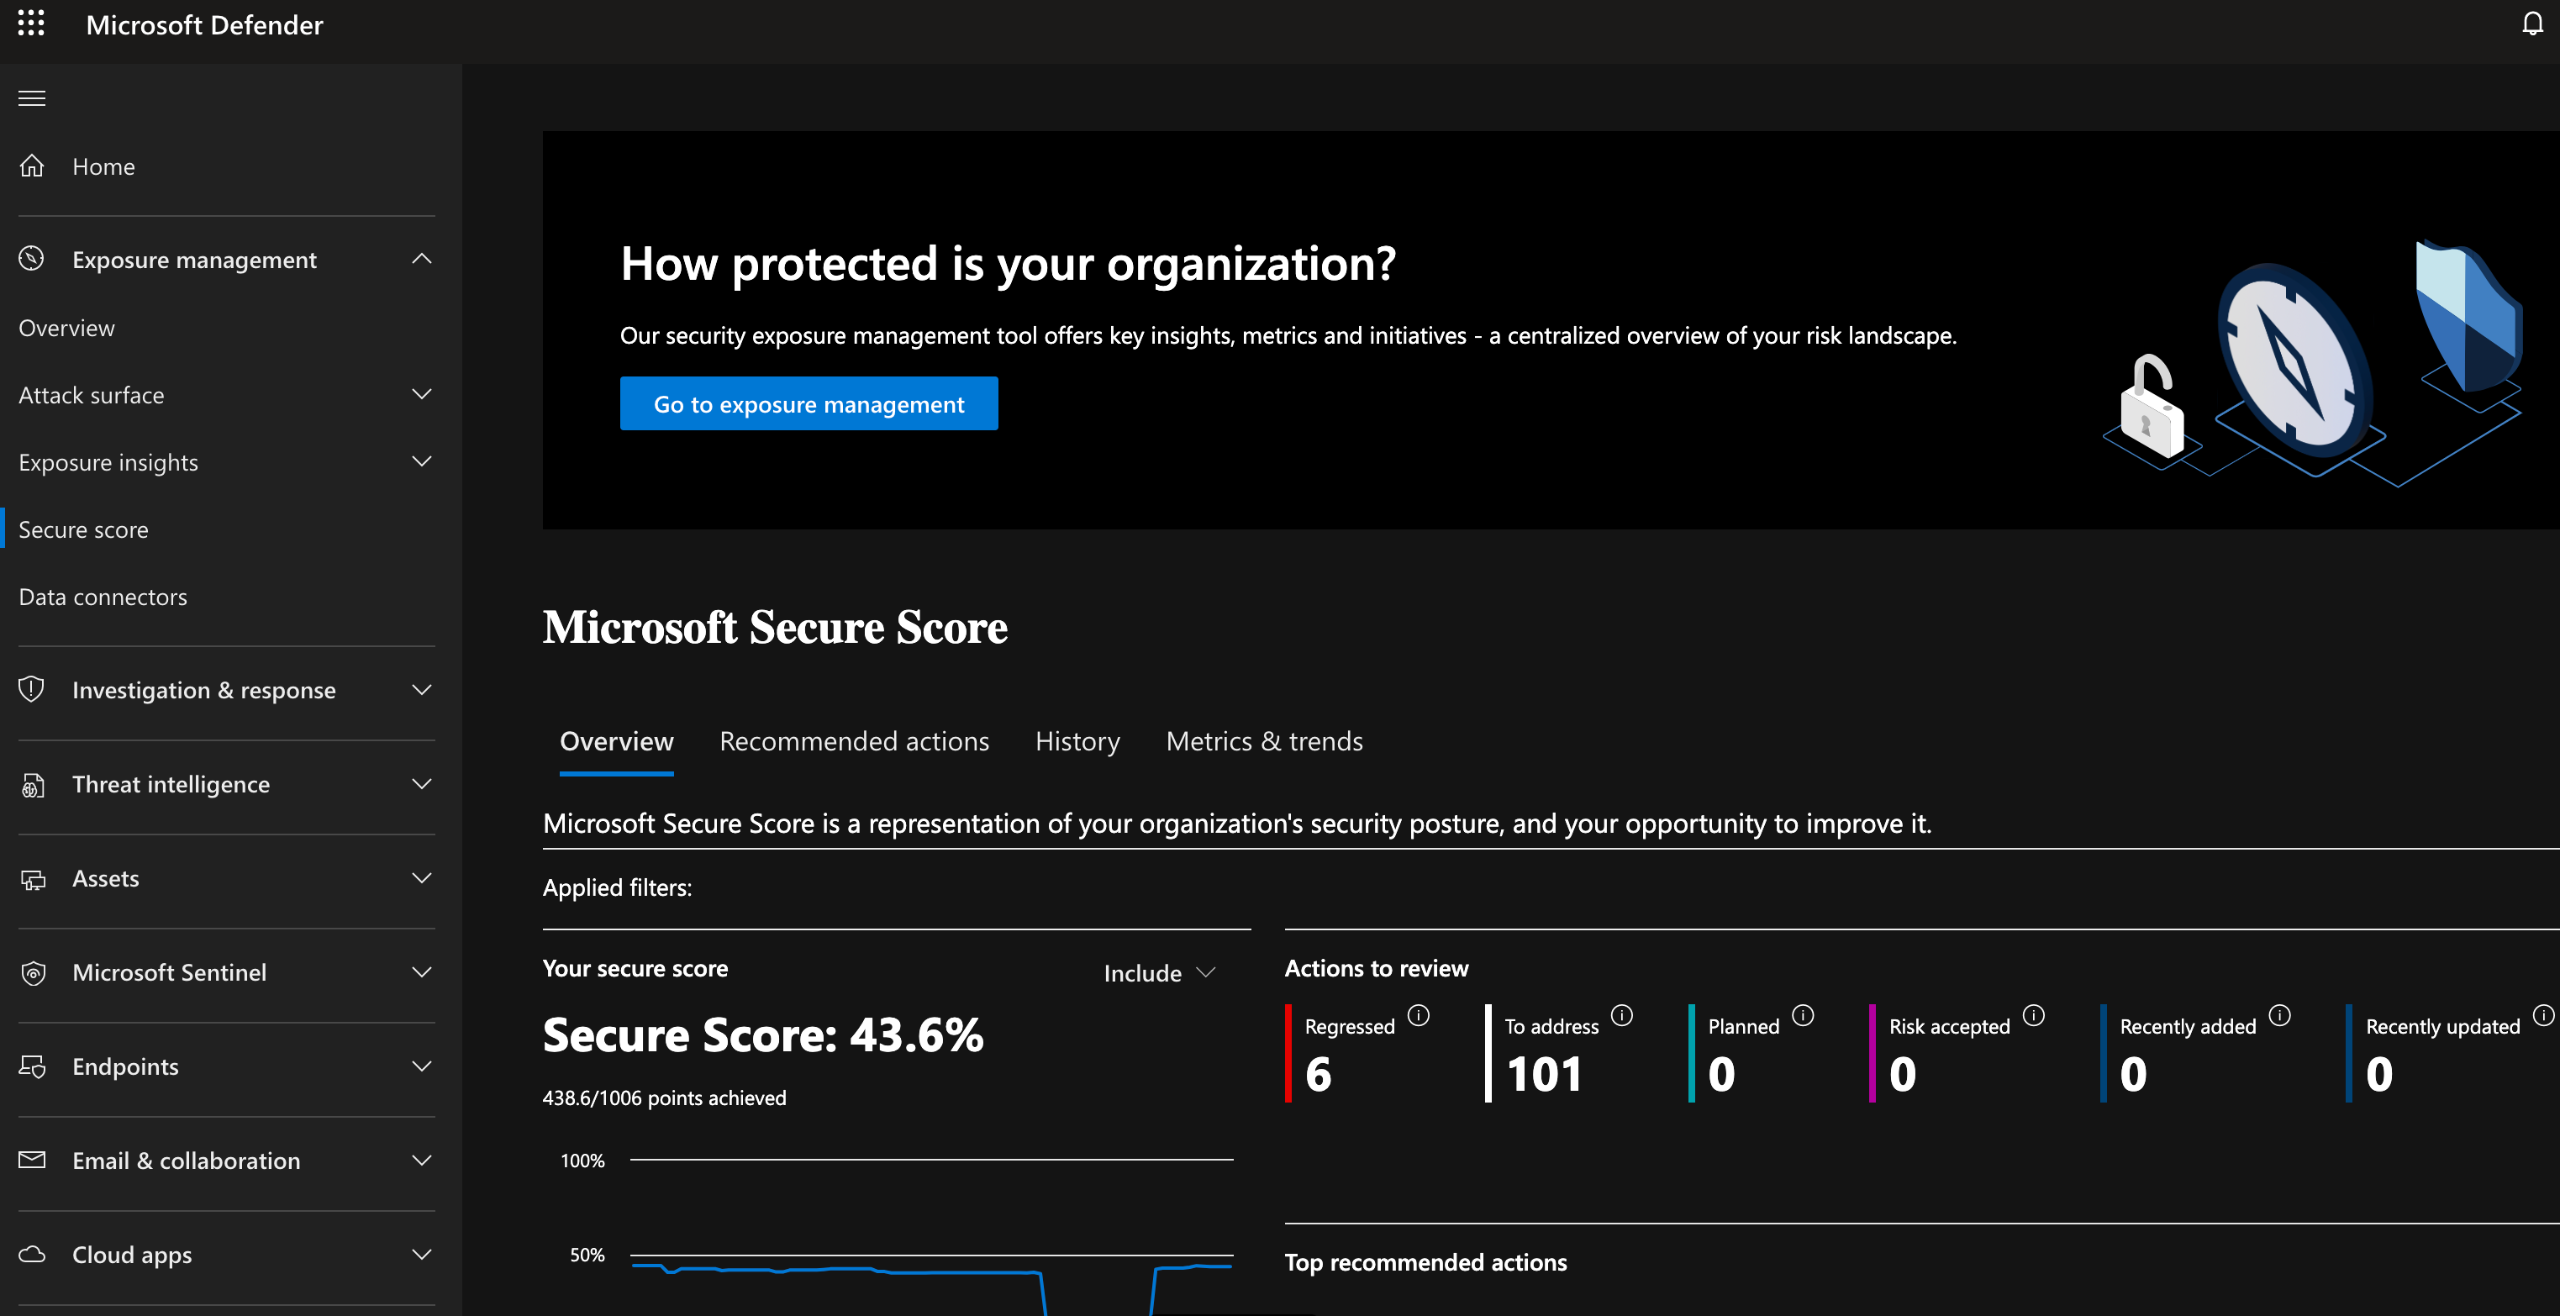The image size is (2560, 1316).
Task: Click the info icon beside Risk accepted
Action: coord(2034,1016)
